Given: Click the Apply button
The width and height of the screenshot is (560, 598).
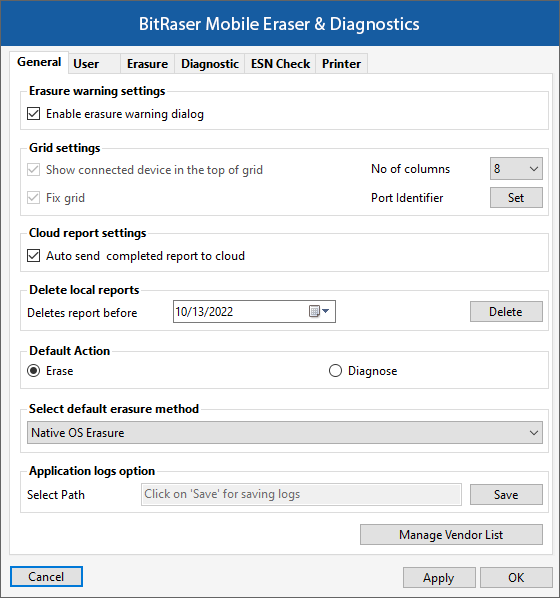Looking at the screenshot, I should click(x=439, y=578).
